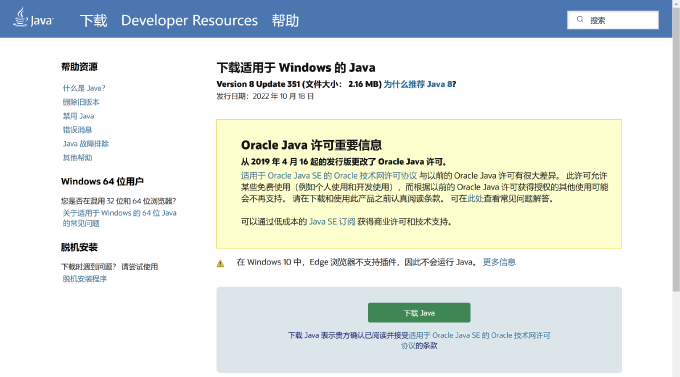The height and width of the screenshot is (377, 680).
Task: Open the 为什么推荐 Java 8 link
Action: click(418, 84)
